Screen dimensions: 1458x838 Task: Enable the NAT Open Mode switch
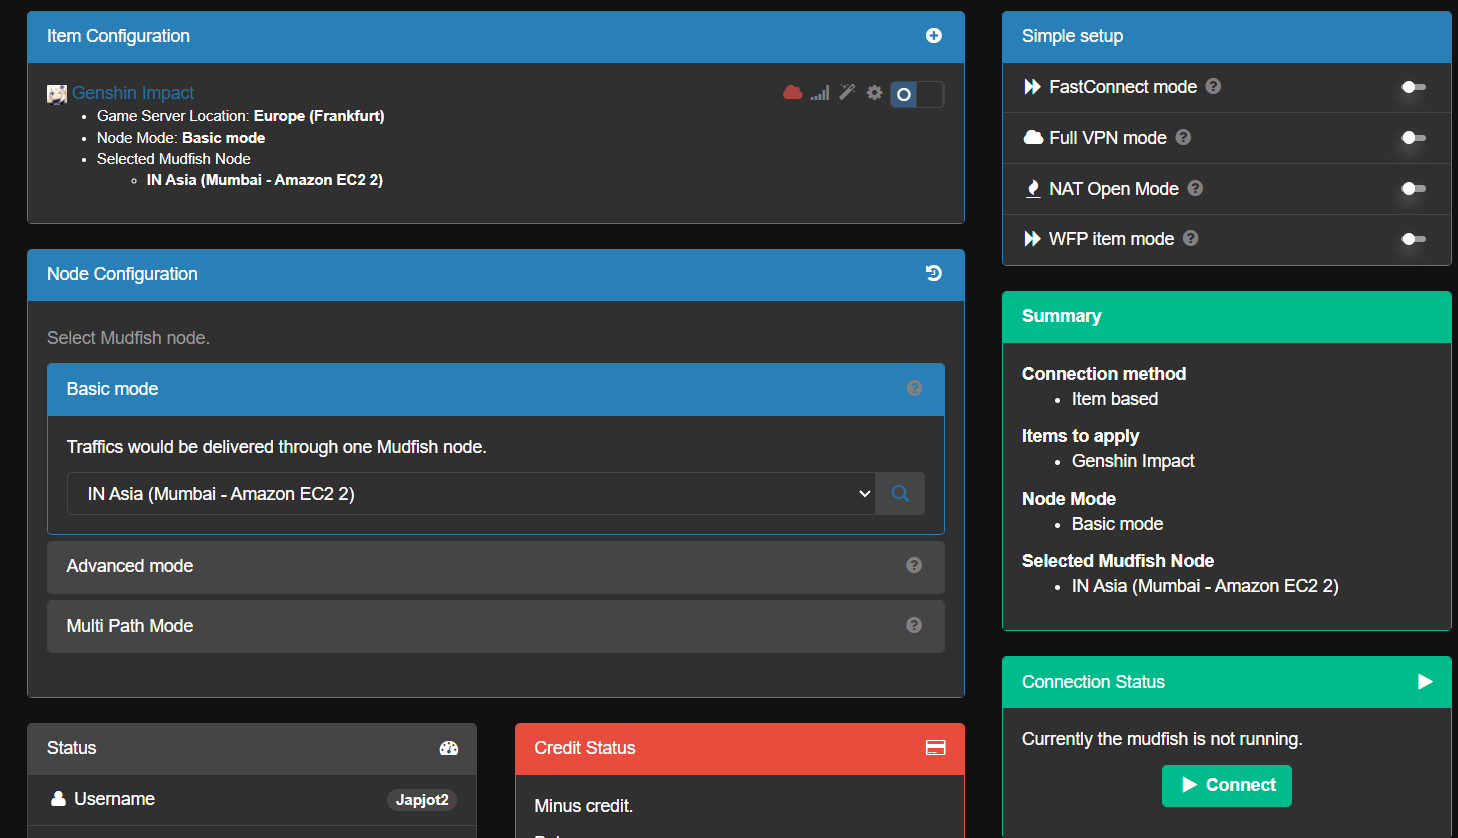[1413, 189]
